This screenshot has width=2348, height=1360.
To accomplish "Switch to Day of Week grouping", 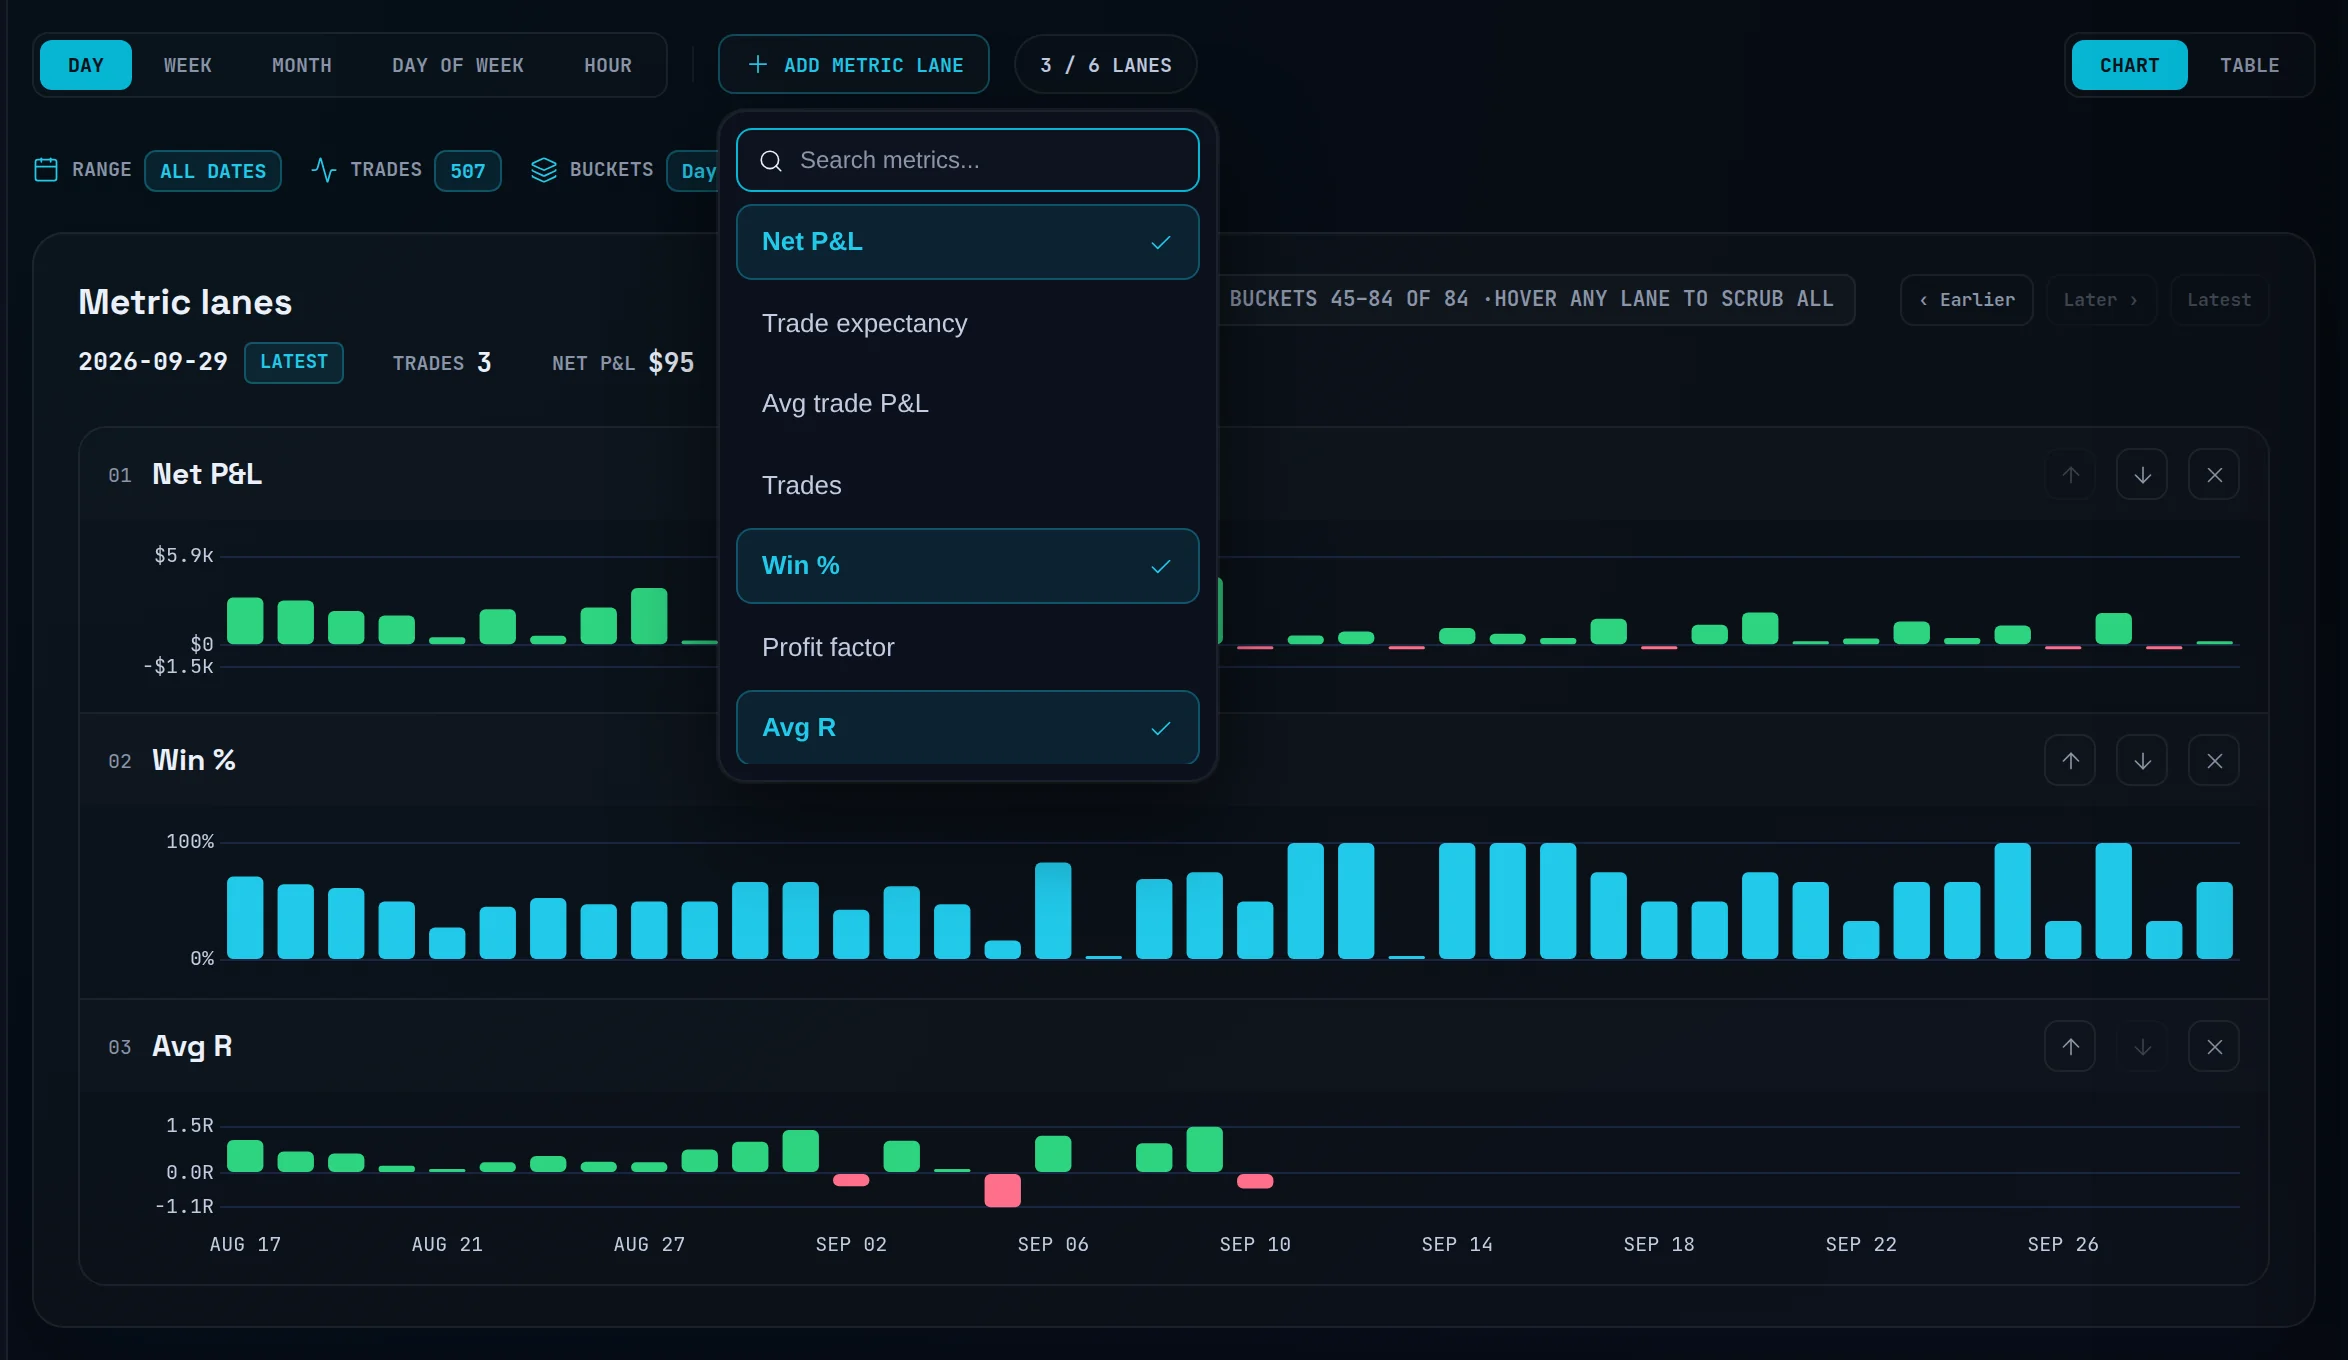I will [458, 65].
